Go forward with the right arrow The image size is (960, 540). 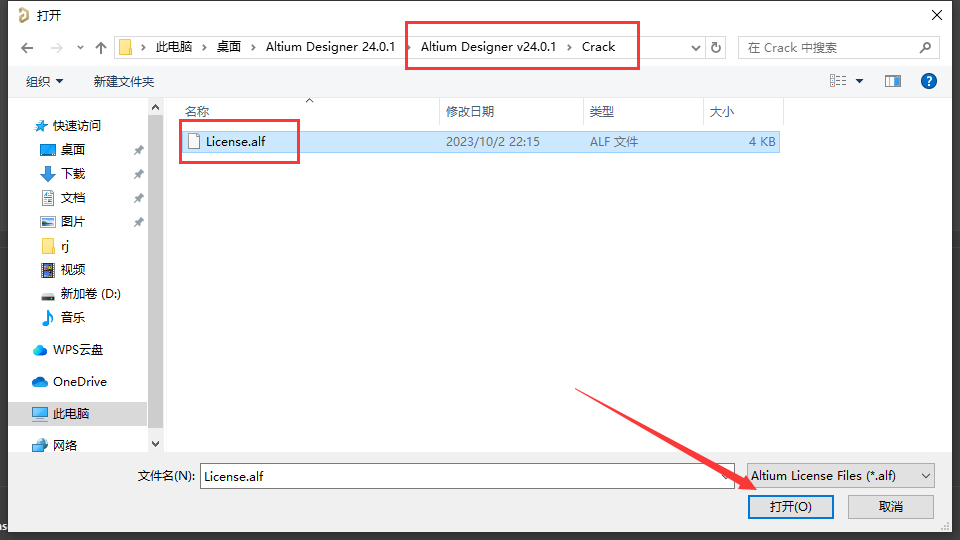pyautogui.click(x=56, y=48)
